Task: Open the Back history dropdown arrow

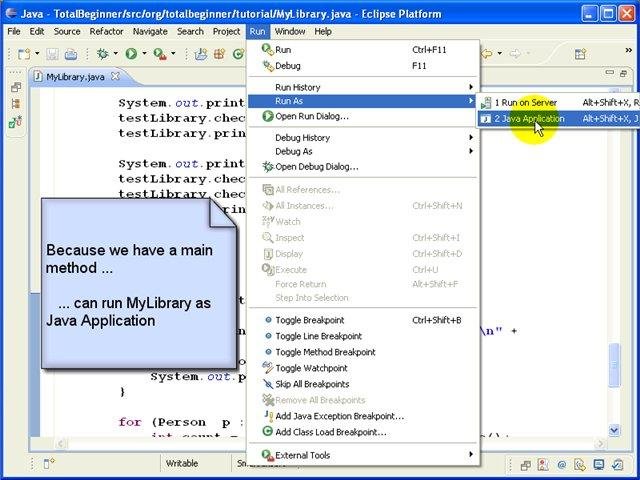Action: click(499, 53)
